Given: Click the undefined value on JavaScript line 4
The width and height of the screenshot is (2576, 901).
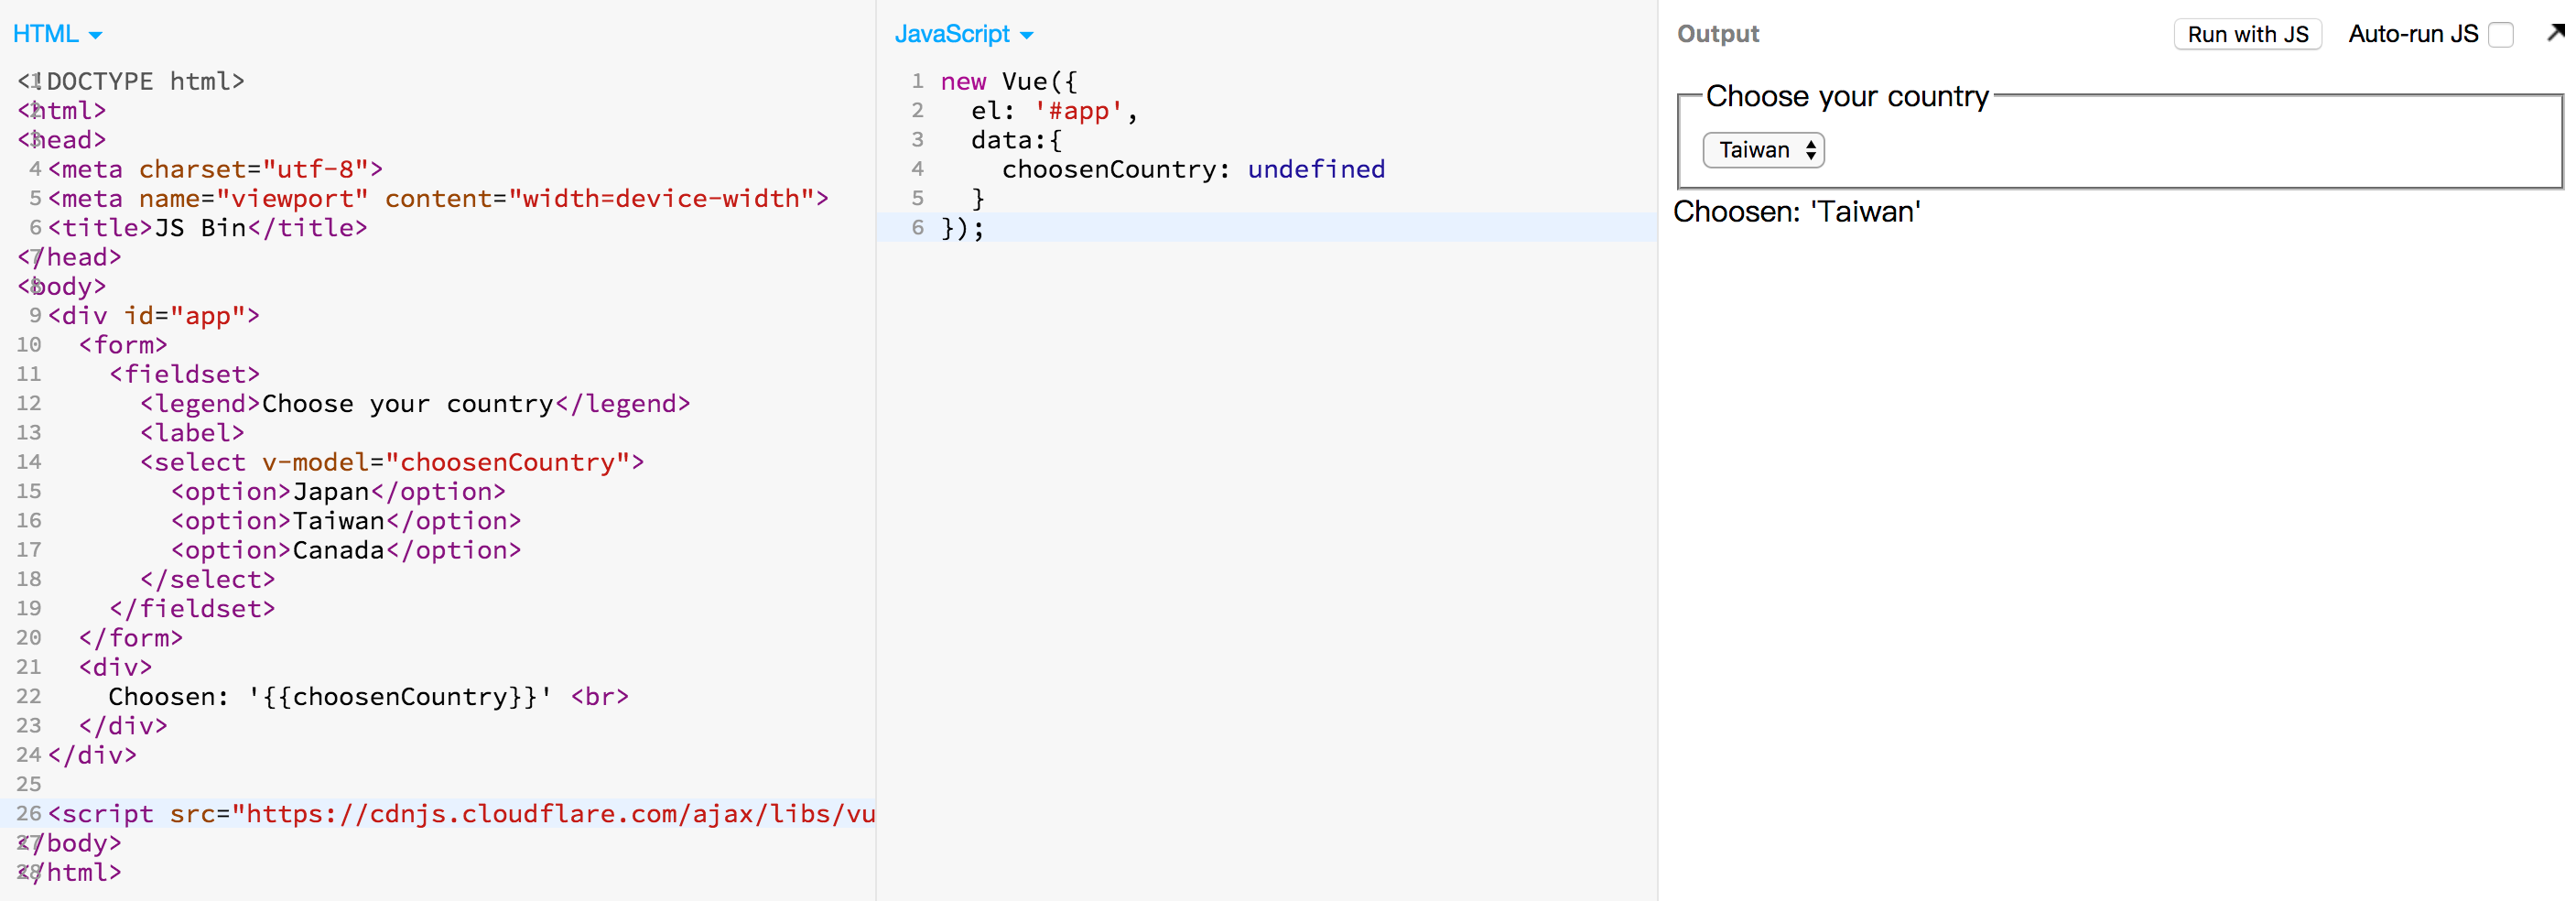Looking at the screenshot, I should tap(1316, 169).
